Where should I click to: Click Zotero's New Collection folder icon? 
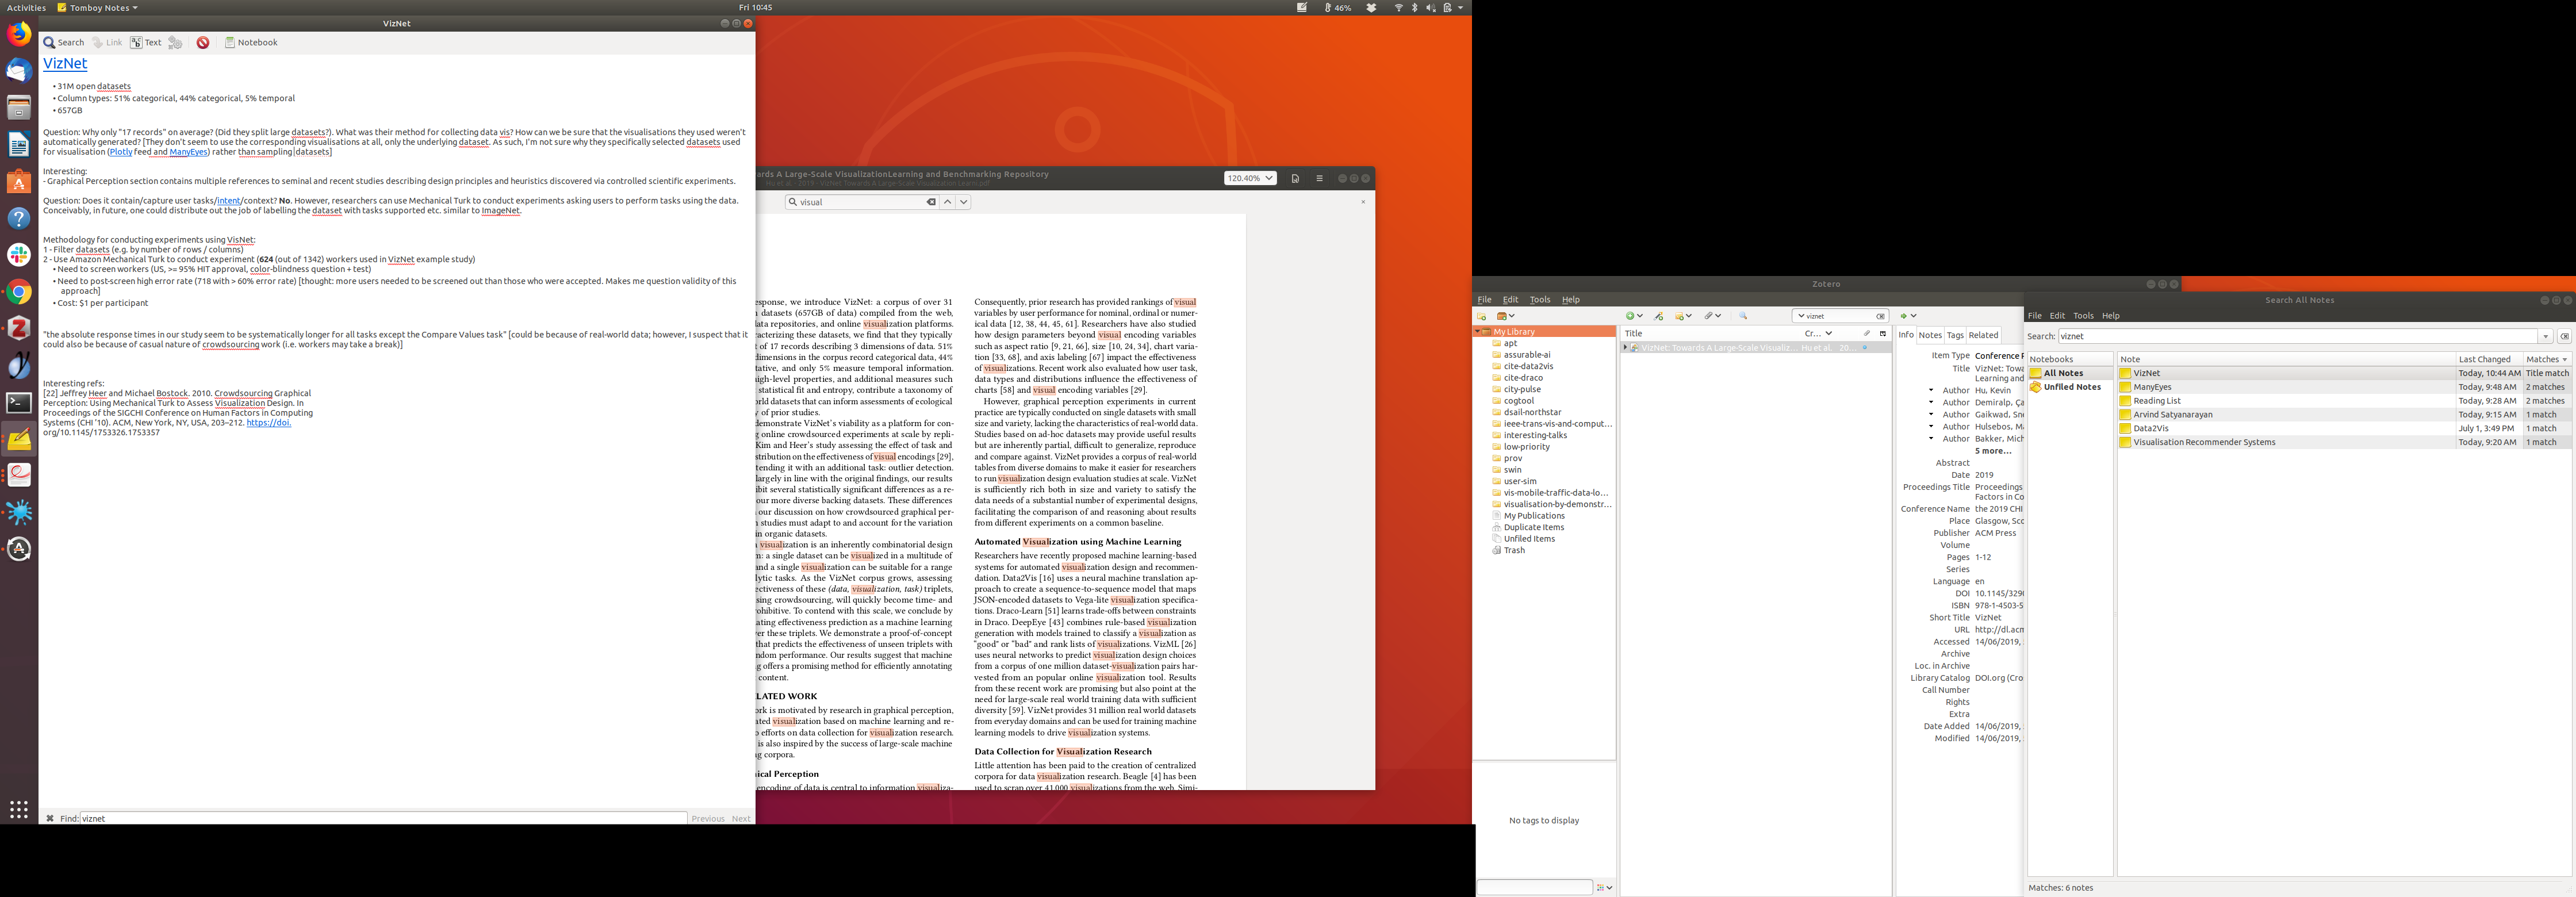[1482, 316]
